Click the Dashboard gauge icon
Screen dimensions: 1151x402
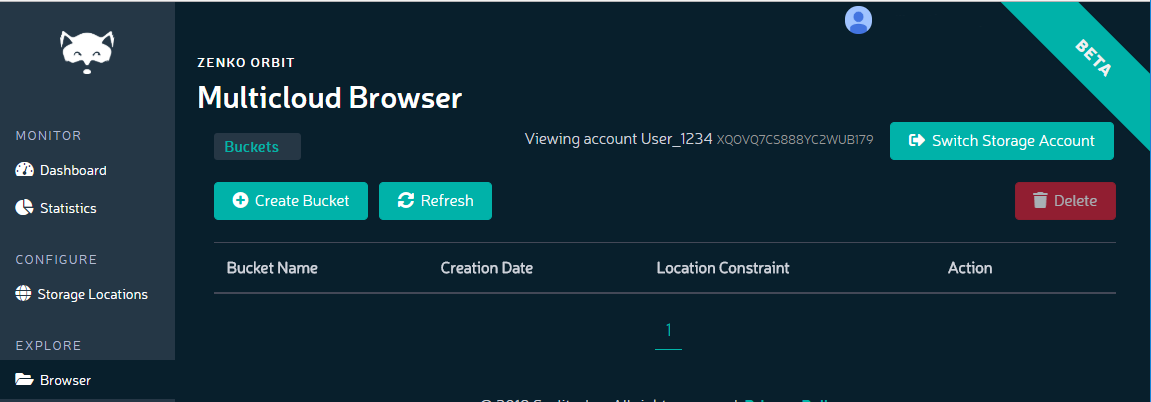(24, 169)
